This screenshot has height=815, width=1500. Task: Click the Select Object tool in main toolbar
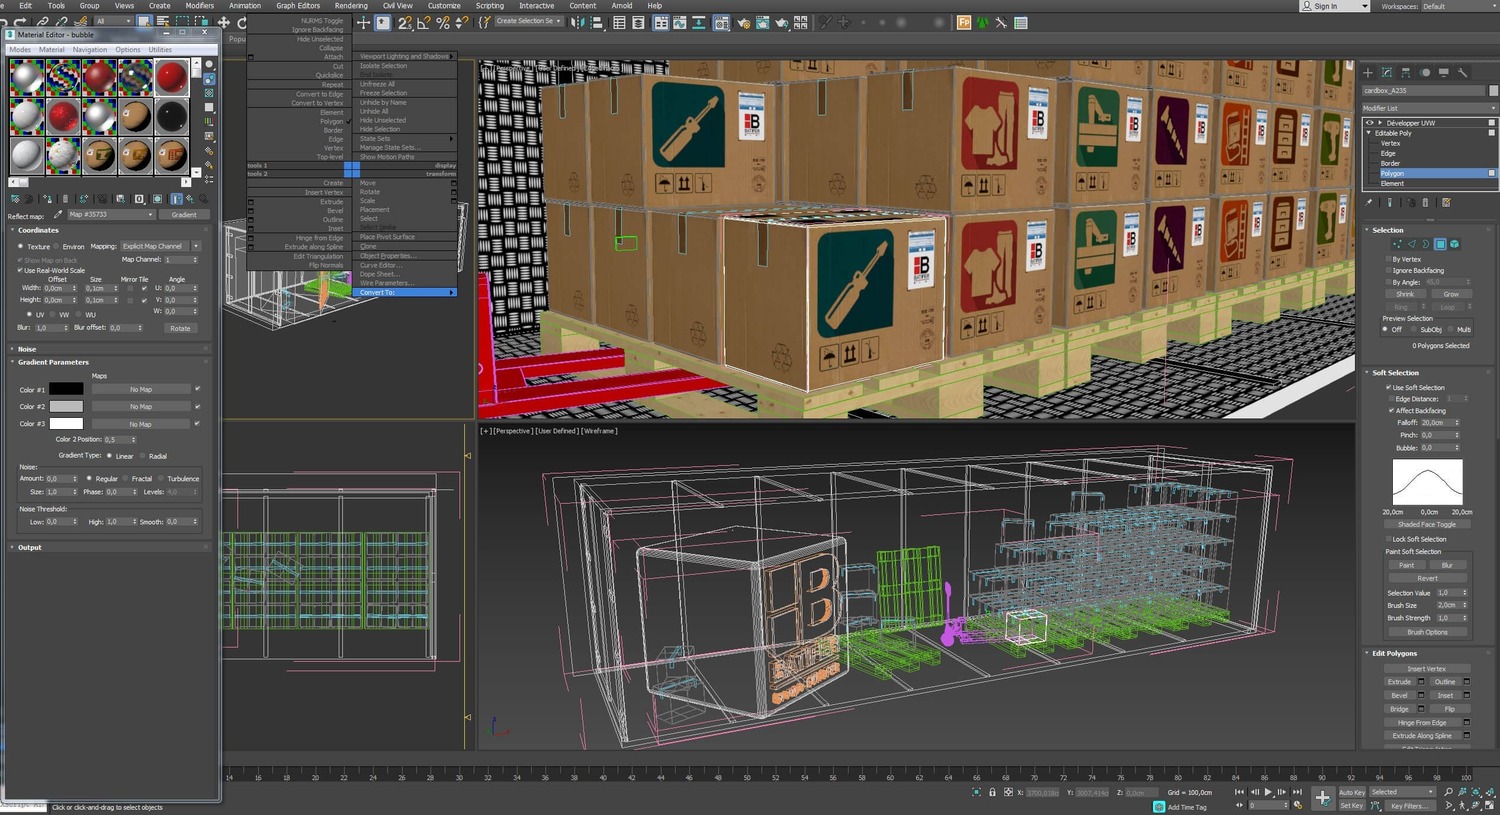144,22
